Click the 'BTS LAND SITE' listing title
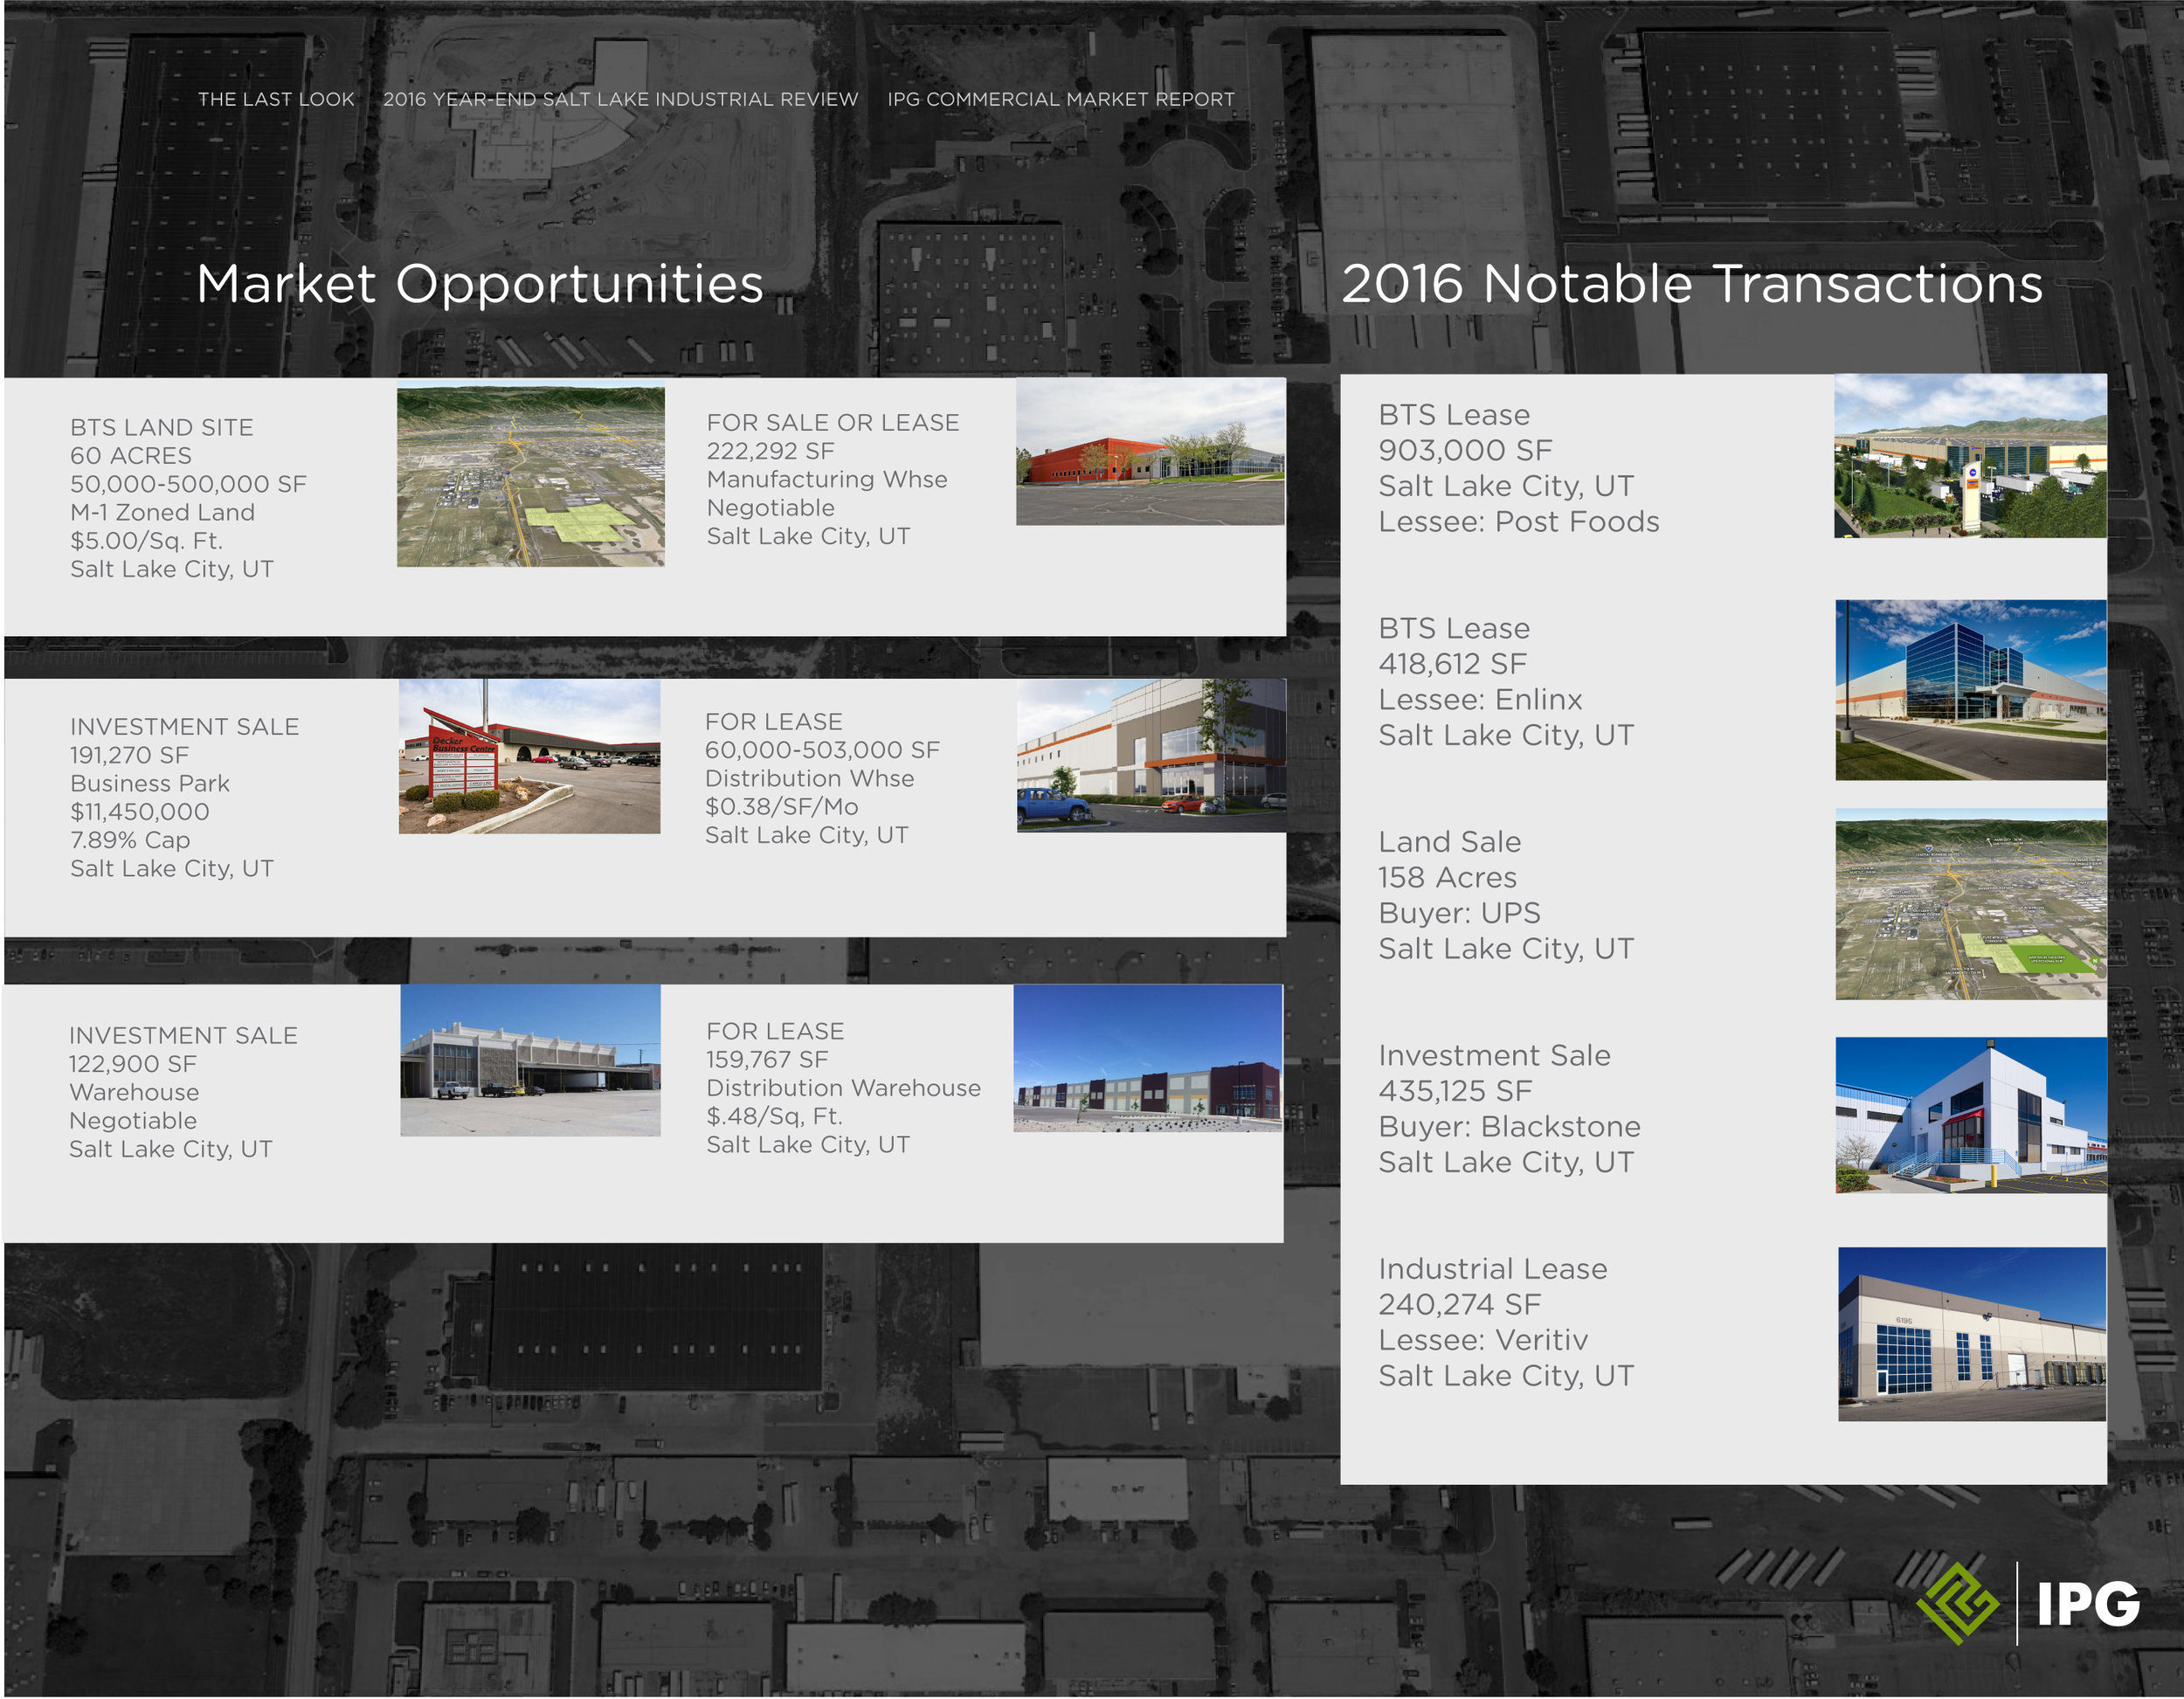 [x=161, y=427]
